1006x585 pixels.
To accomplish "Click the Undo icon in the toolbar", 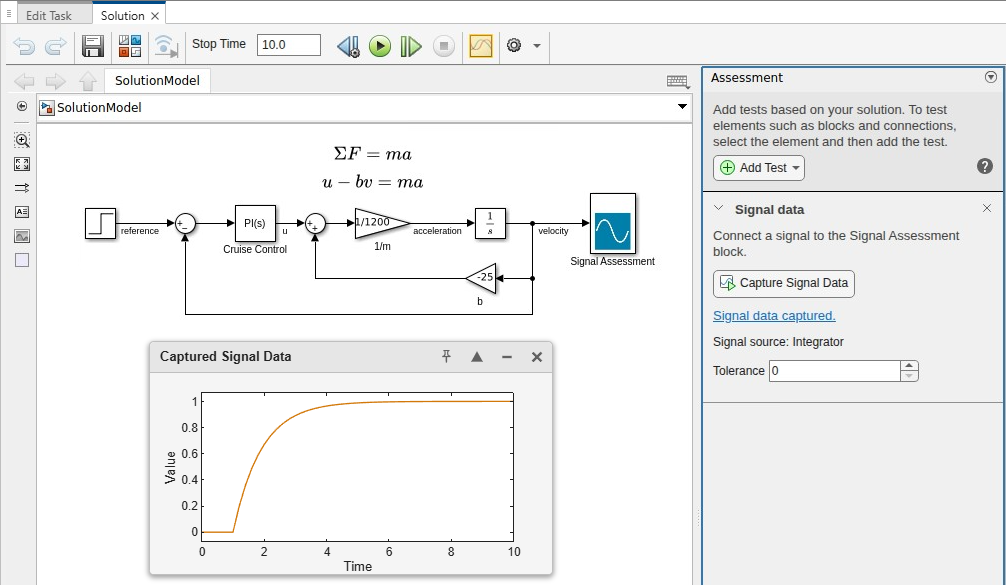I will (26, 46).
